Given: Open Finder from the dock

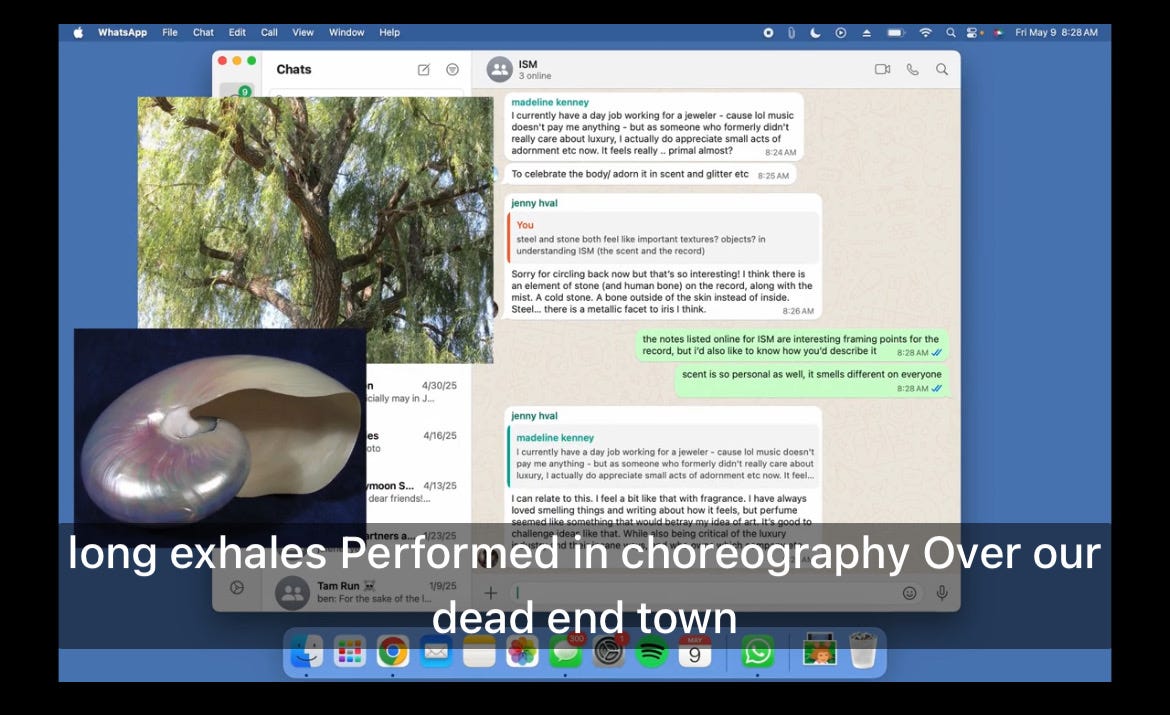Looking at the screenshot, I should point(306,652).
